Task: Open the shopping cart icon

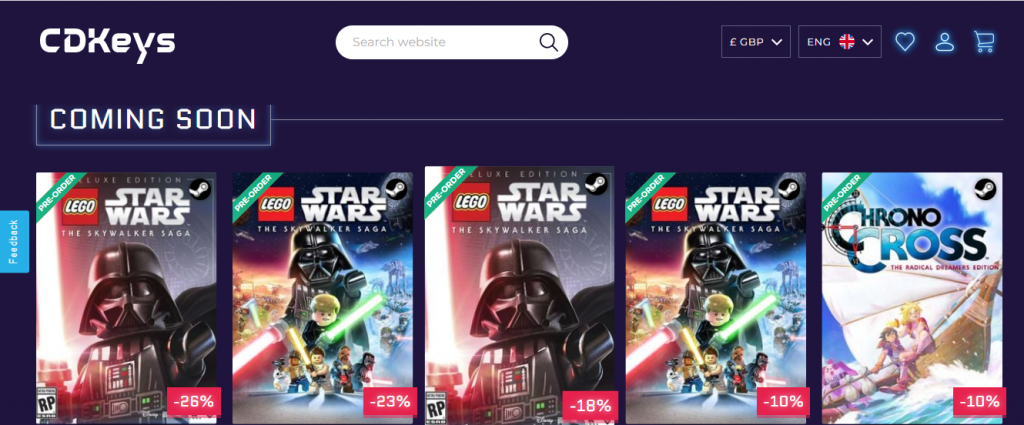Action: click(x=984, y=42)
